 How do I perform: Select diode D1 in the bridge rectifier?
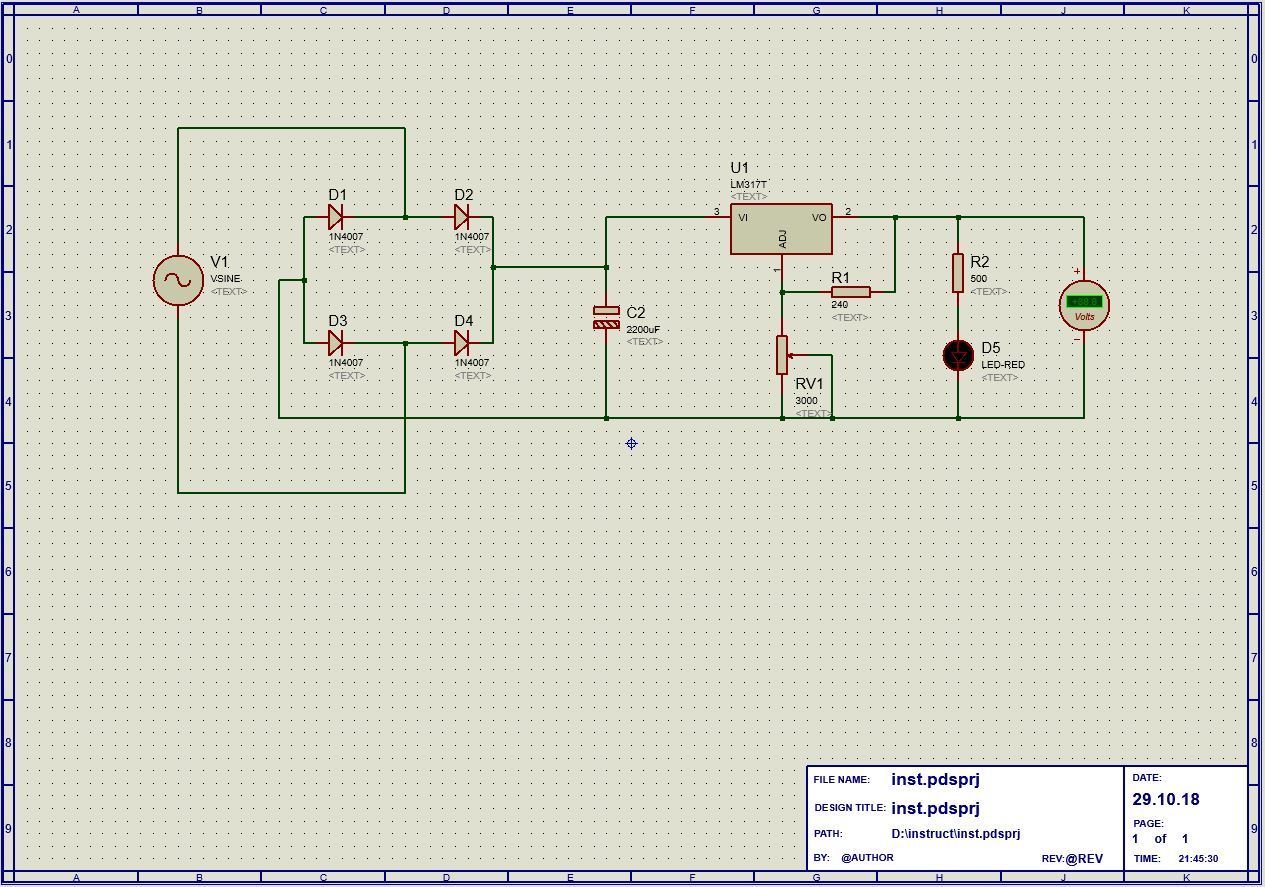coord(333,215)
